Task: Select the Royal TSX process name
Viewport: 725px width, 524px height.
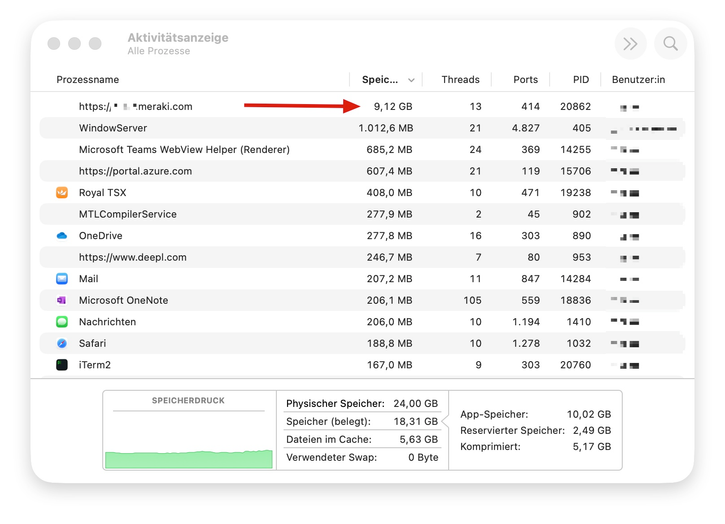Action: [102, 192]
